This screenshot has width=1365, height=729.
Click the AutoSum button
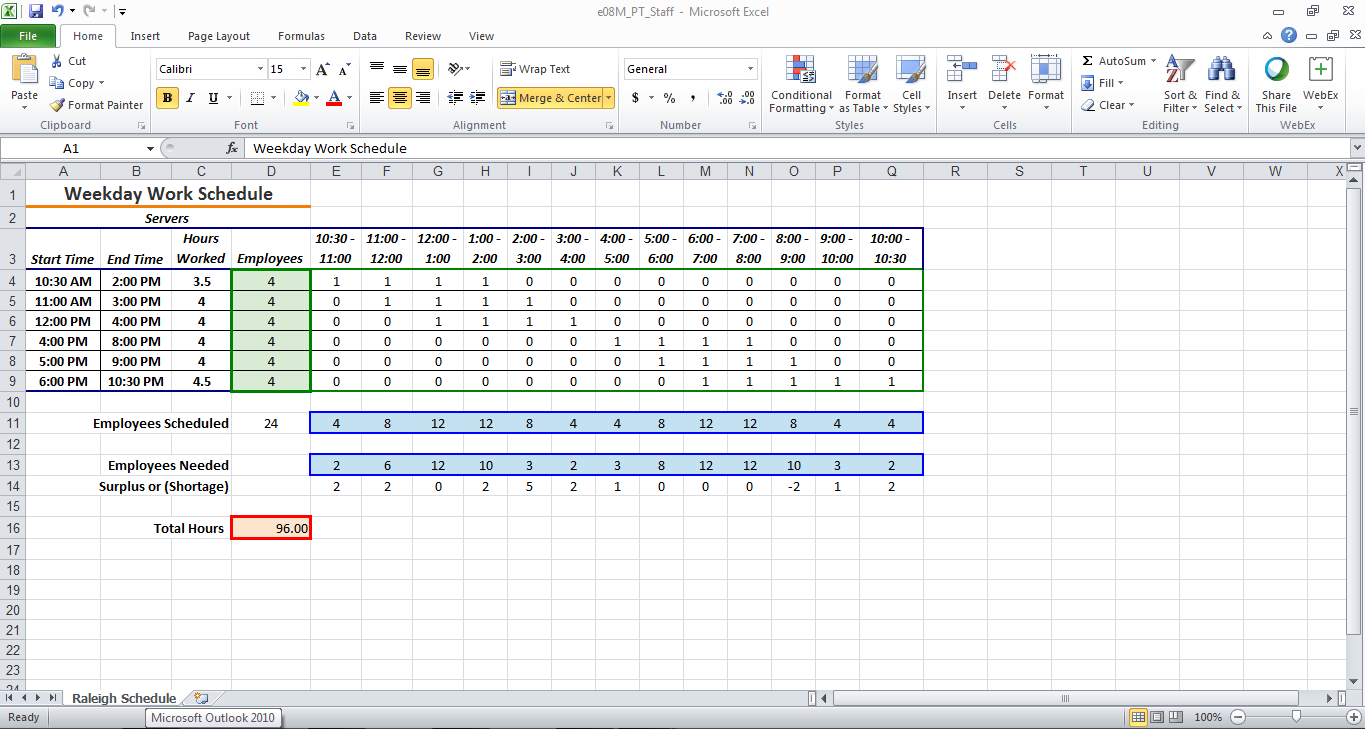1113,61
